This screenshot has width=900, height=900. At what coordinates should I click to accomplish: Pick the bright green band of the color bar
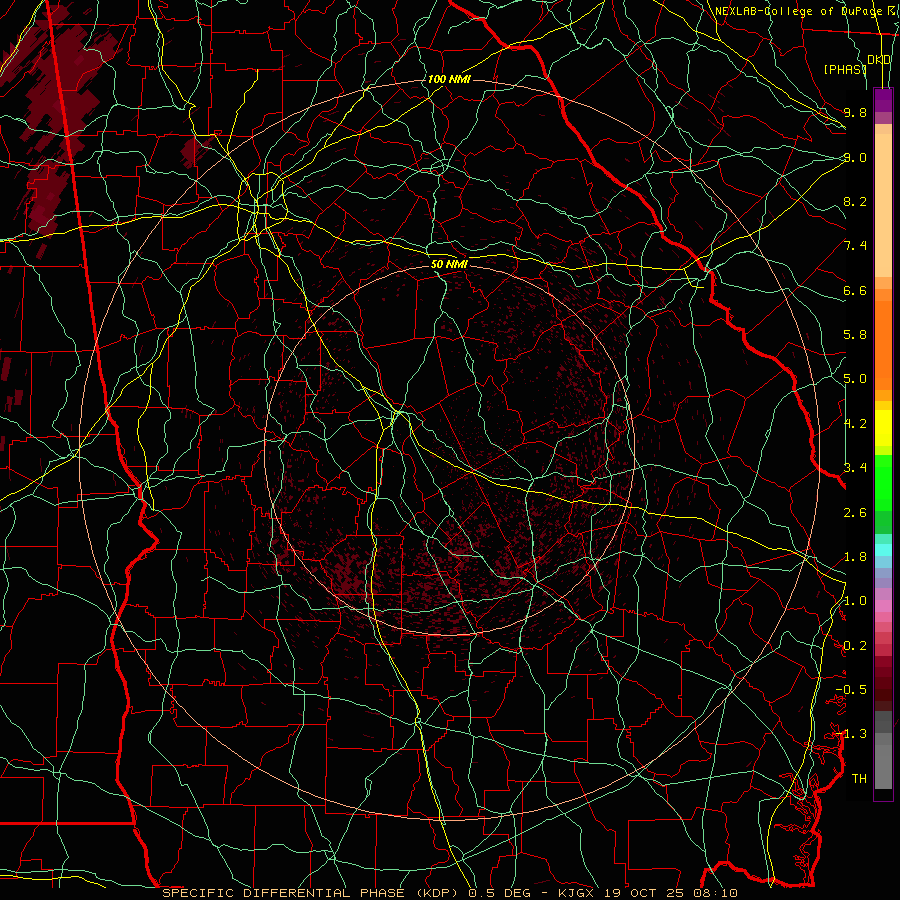tap(883, 482)
